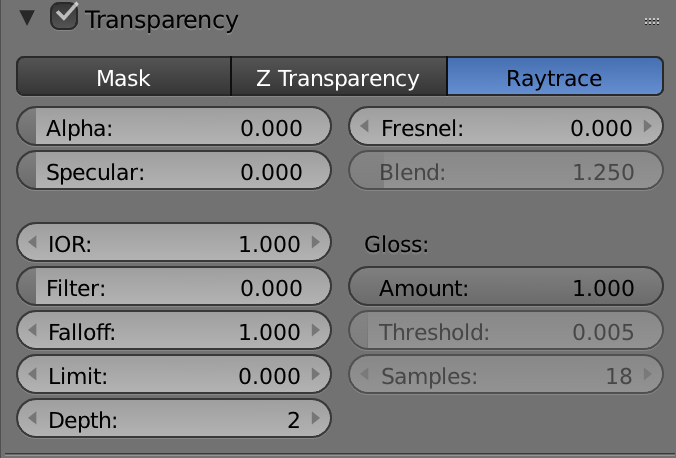Click the Specular transparency slider
Viewport: 676px width, 458px height.
(174, 172)
